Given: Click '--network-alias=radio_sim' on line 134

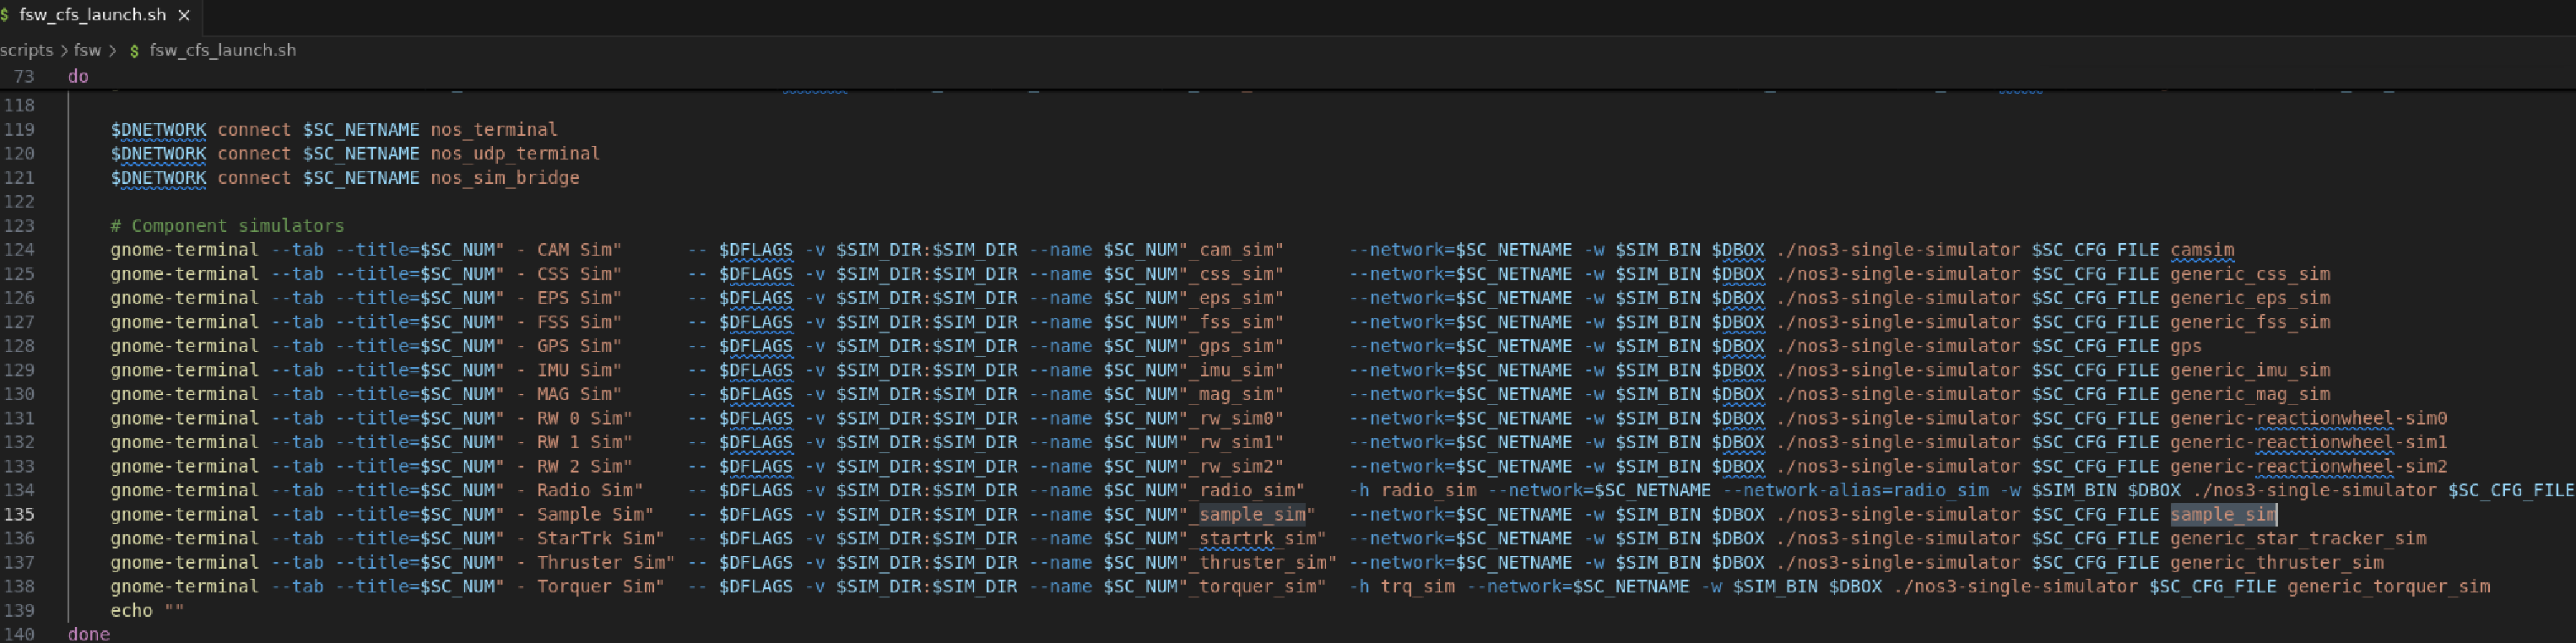Looking at the screenshot, I should (x=1856, y=490).
